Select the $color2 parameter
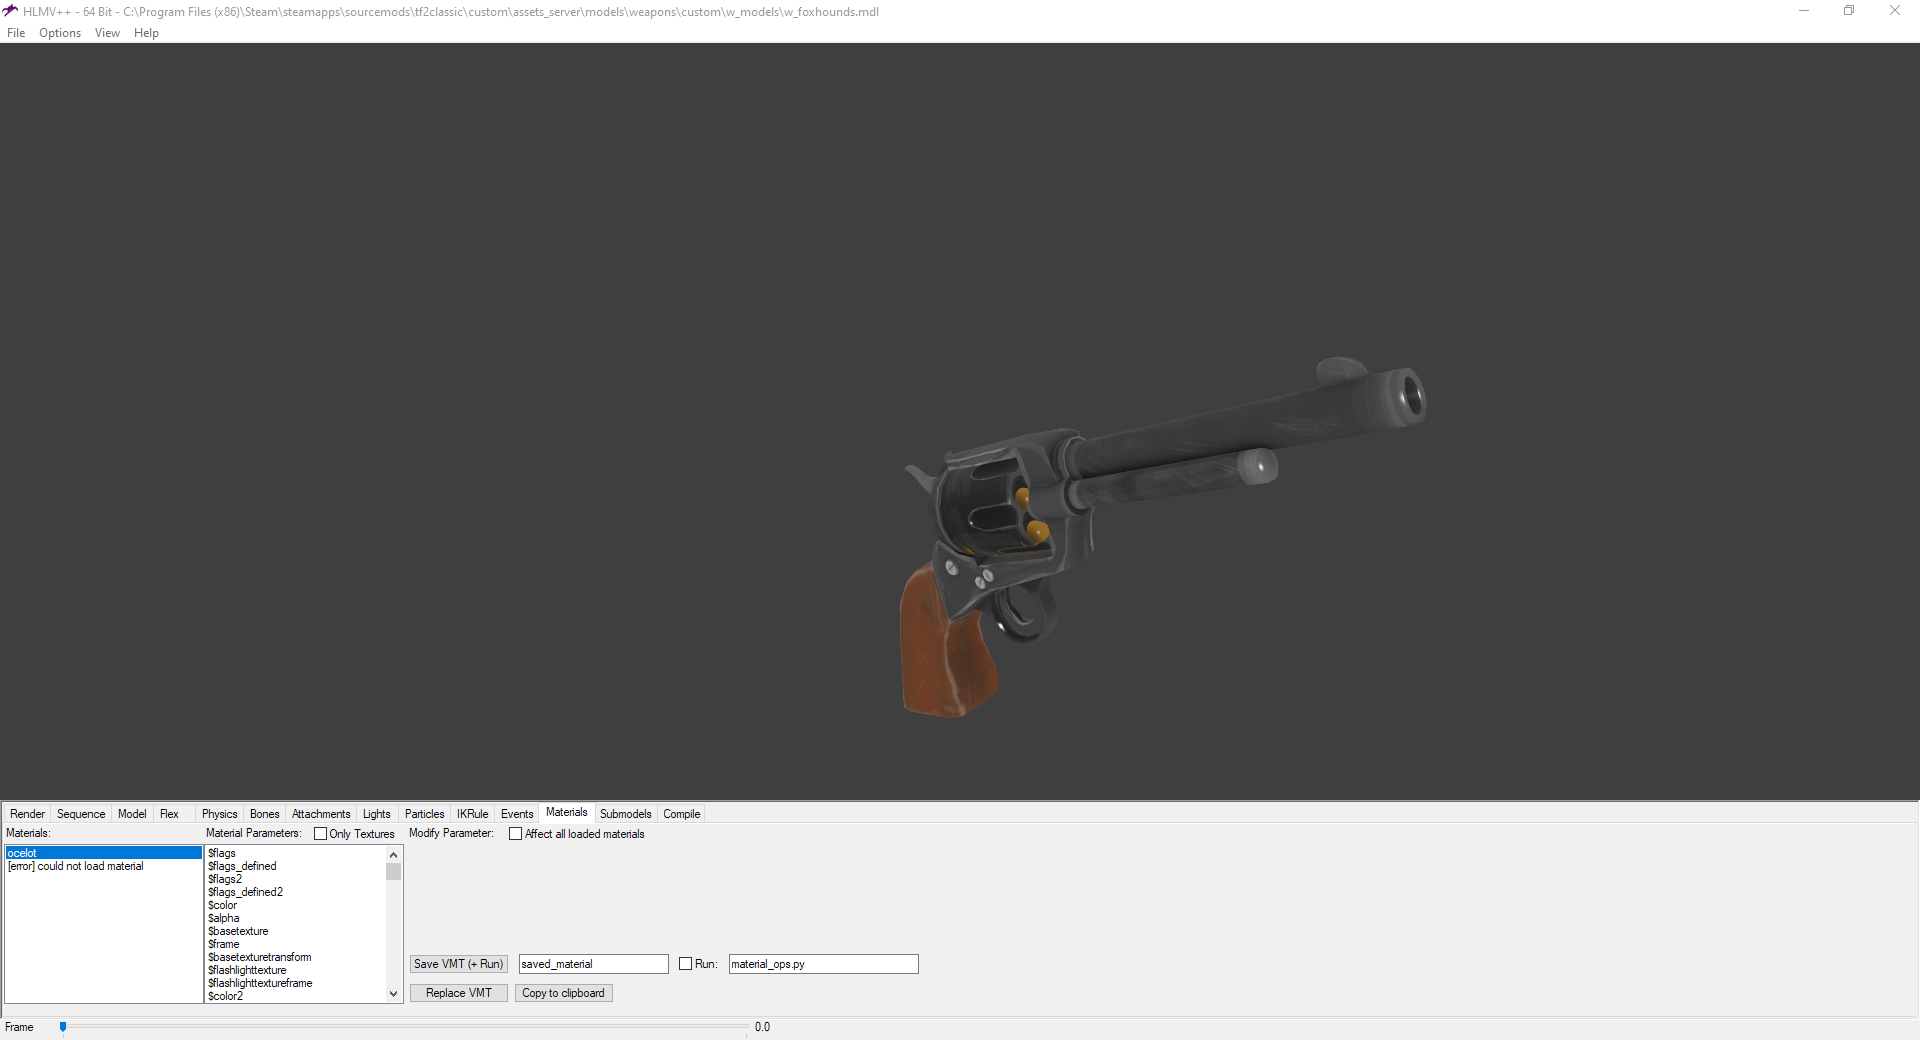Image resolution: width=1920 pixels, height=1040 pixels. (x=295, y=996)
